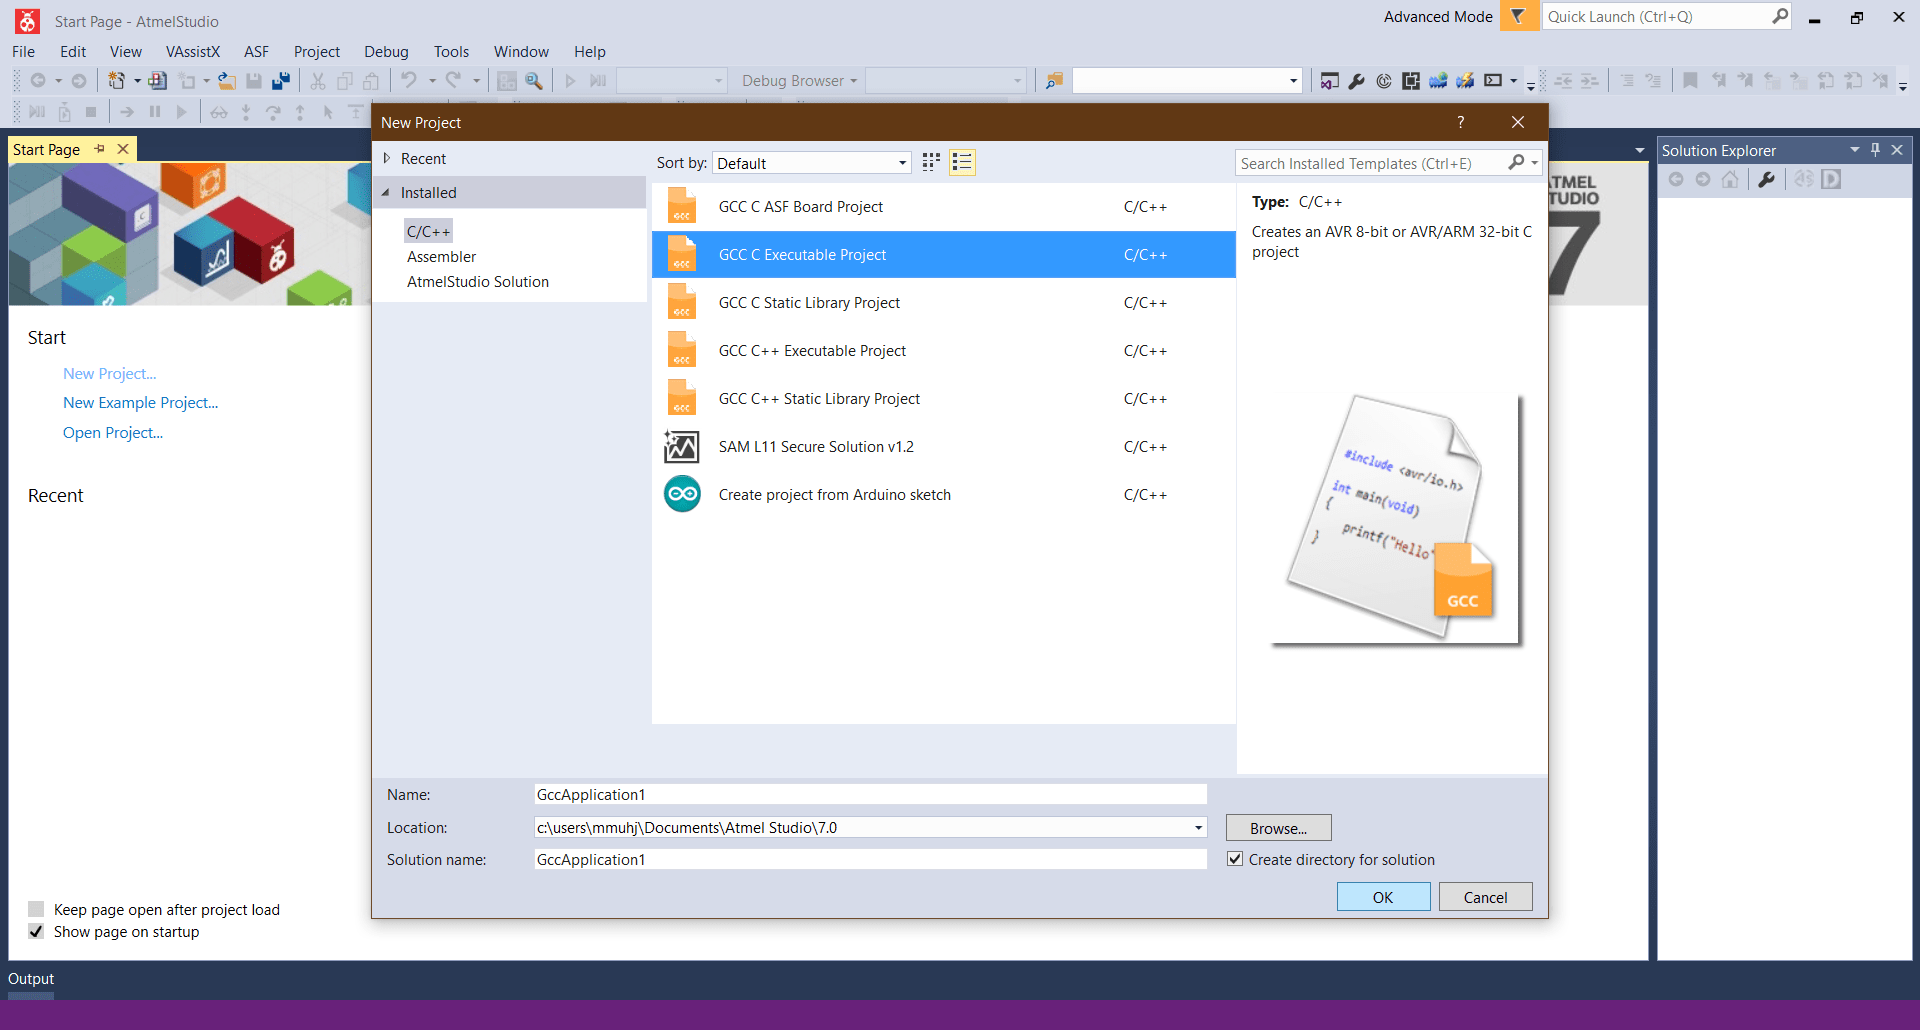Click the help question mark in New Project dialog
Image resolution: width=1920 pixels, height=1030 pixels.
1461,122
